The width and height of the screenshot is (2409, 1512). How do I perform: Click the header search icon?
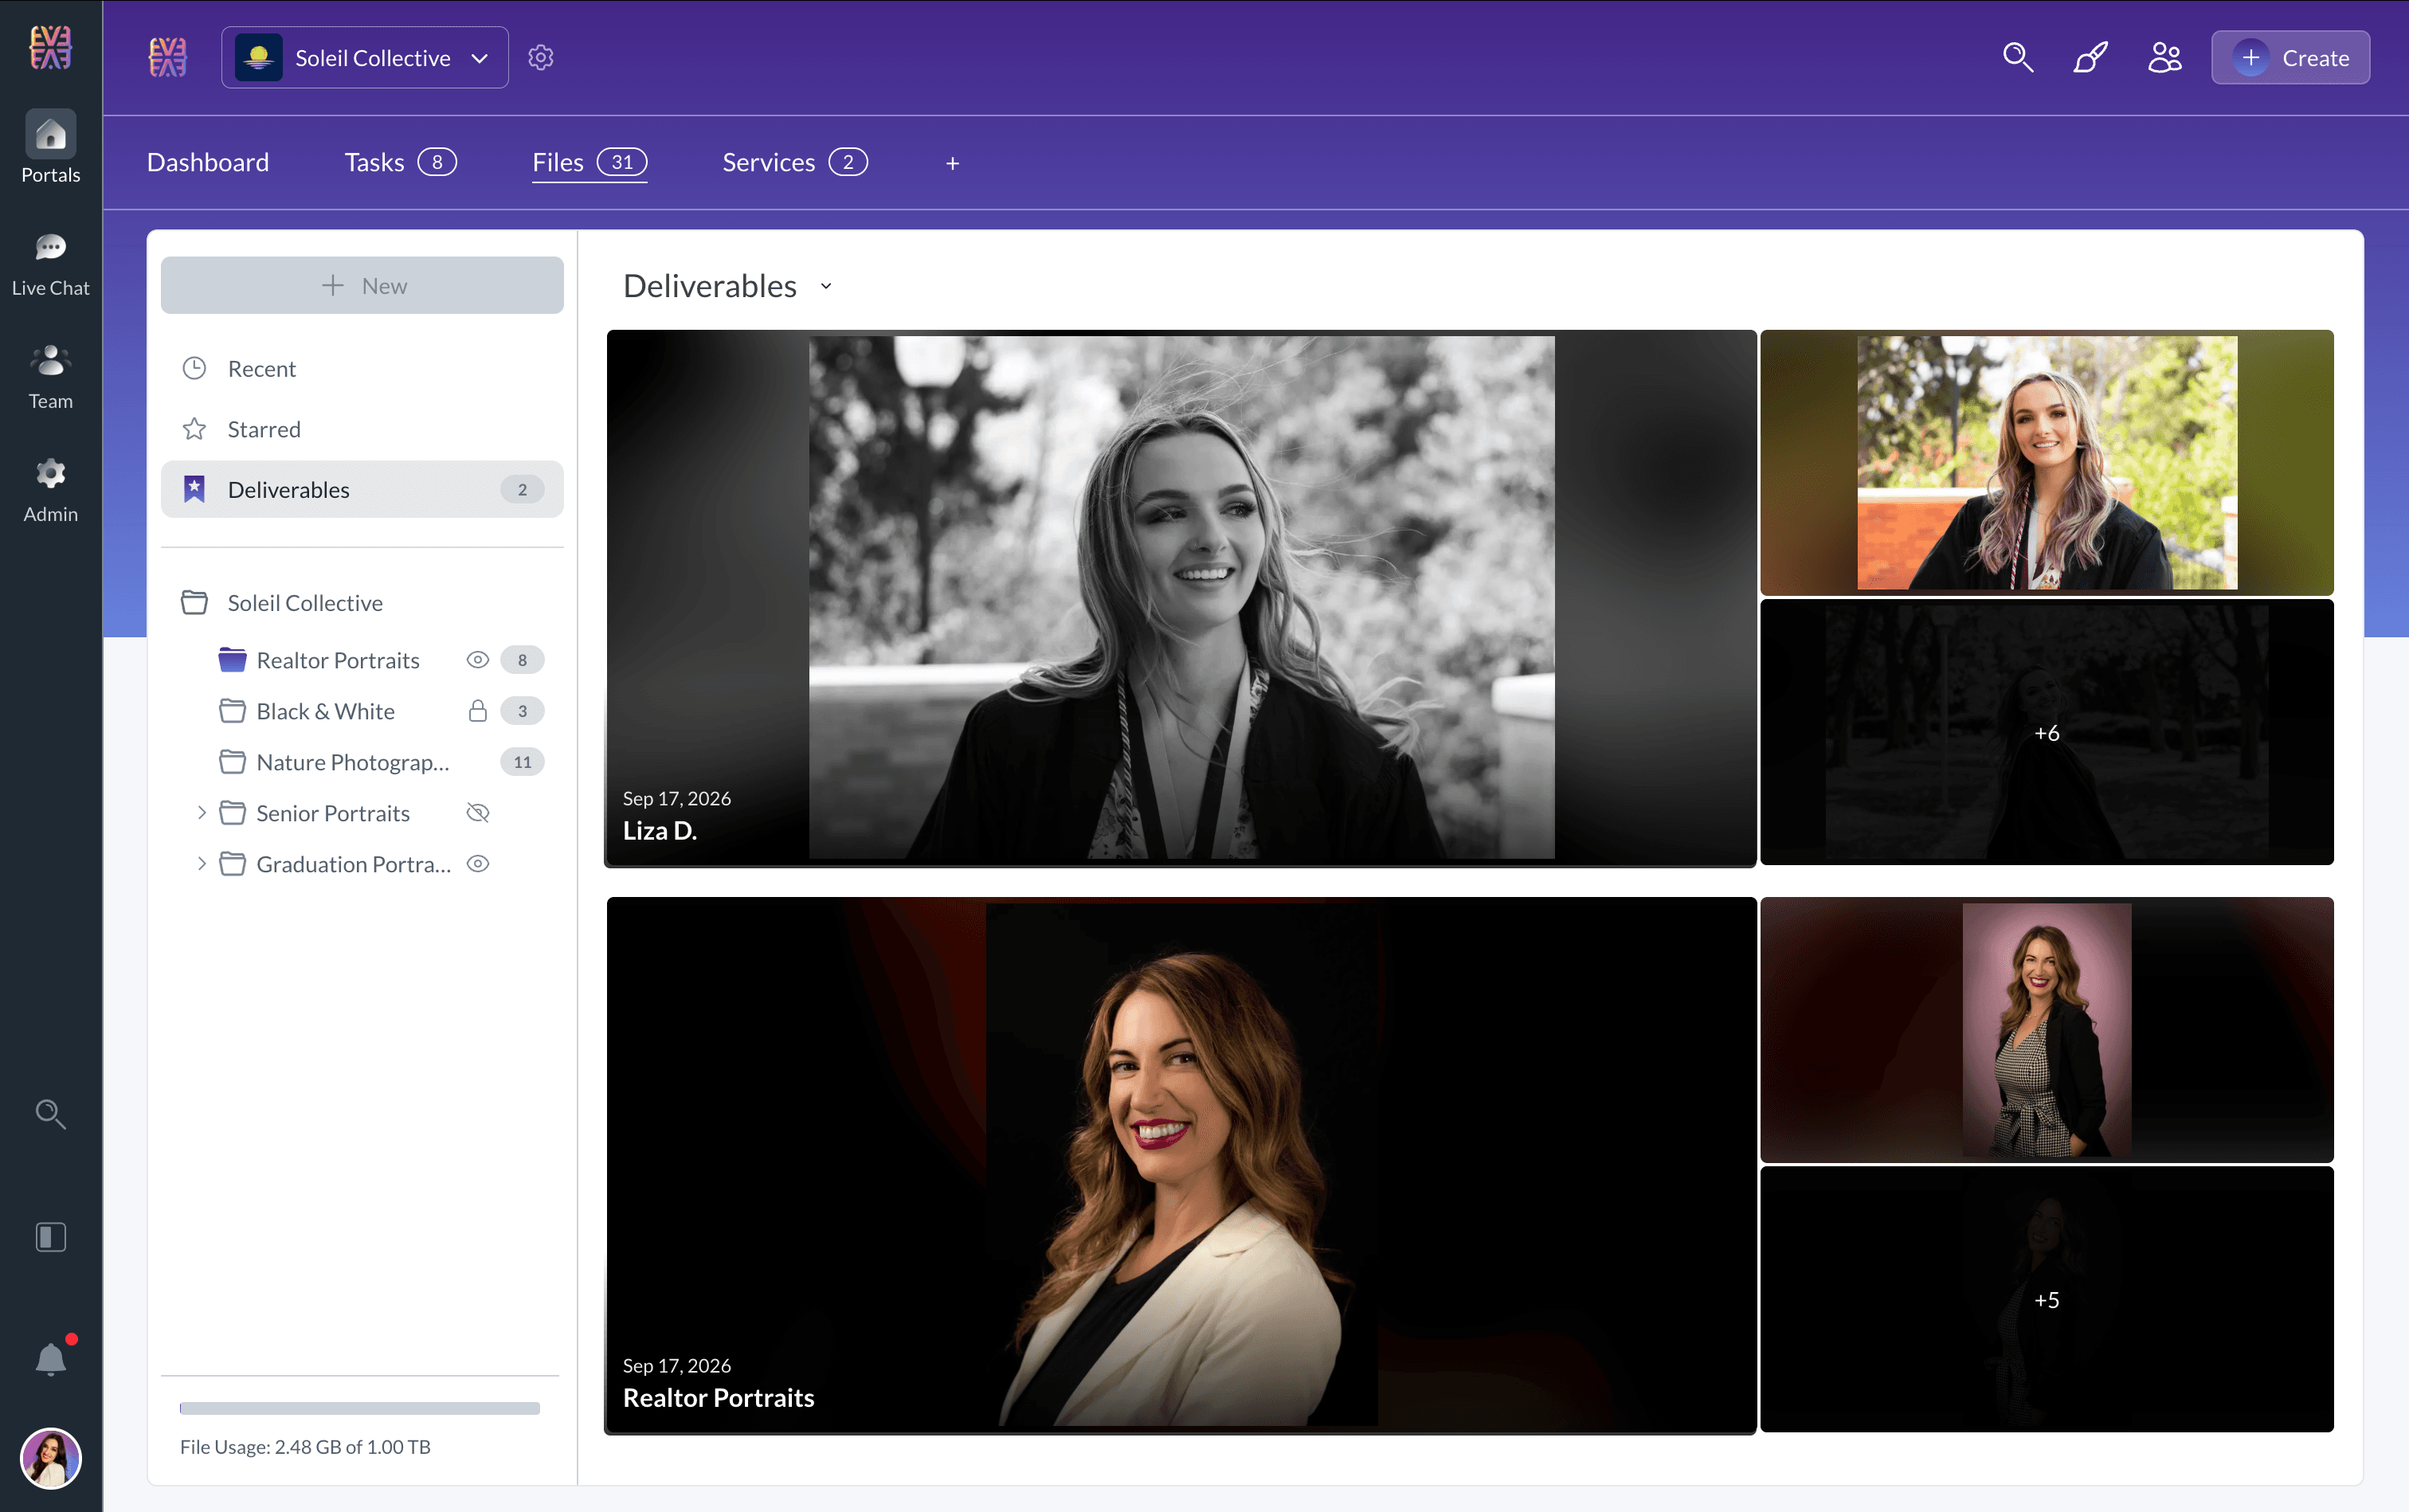point(2018,57)
